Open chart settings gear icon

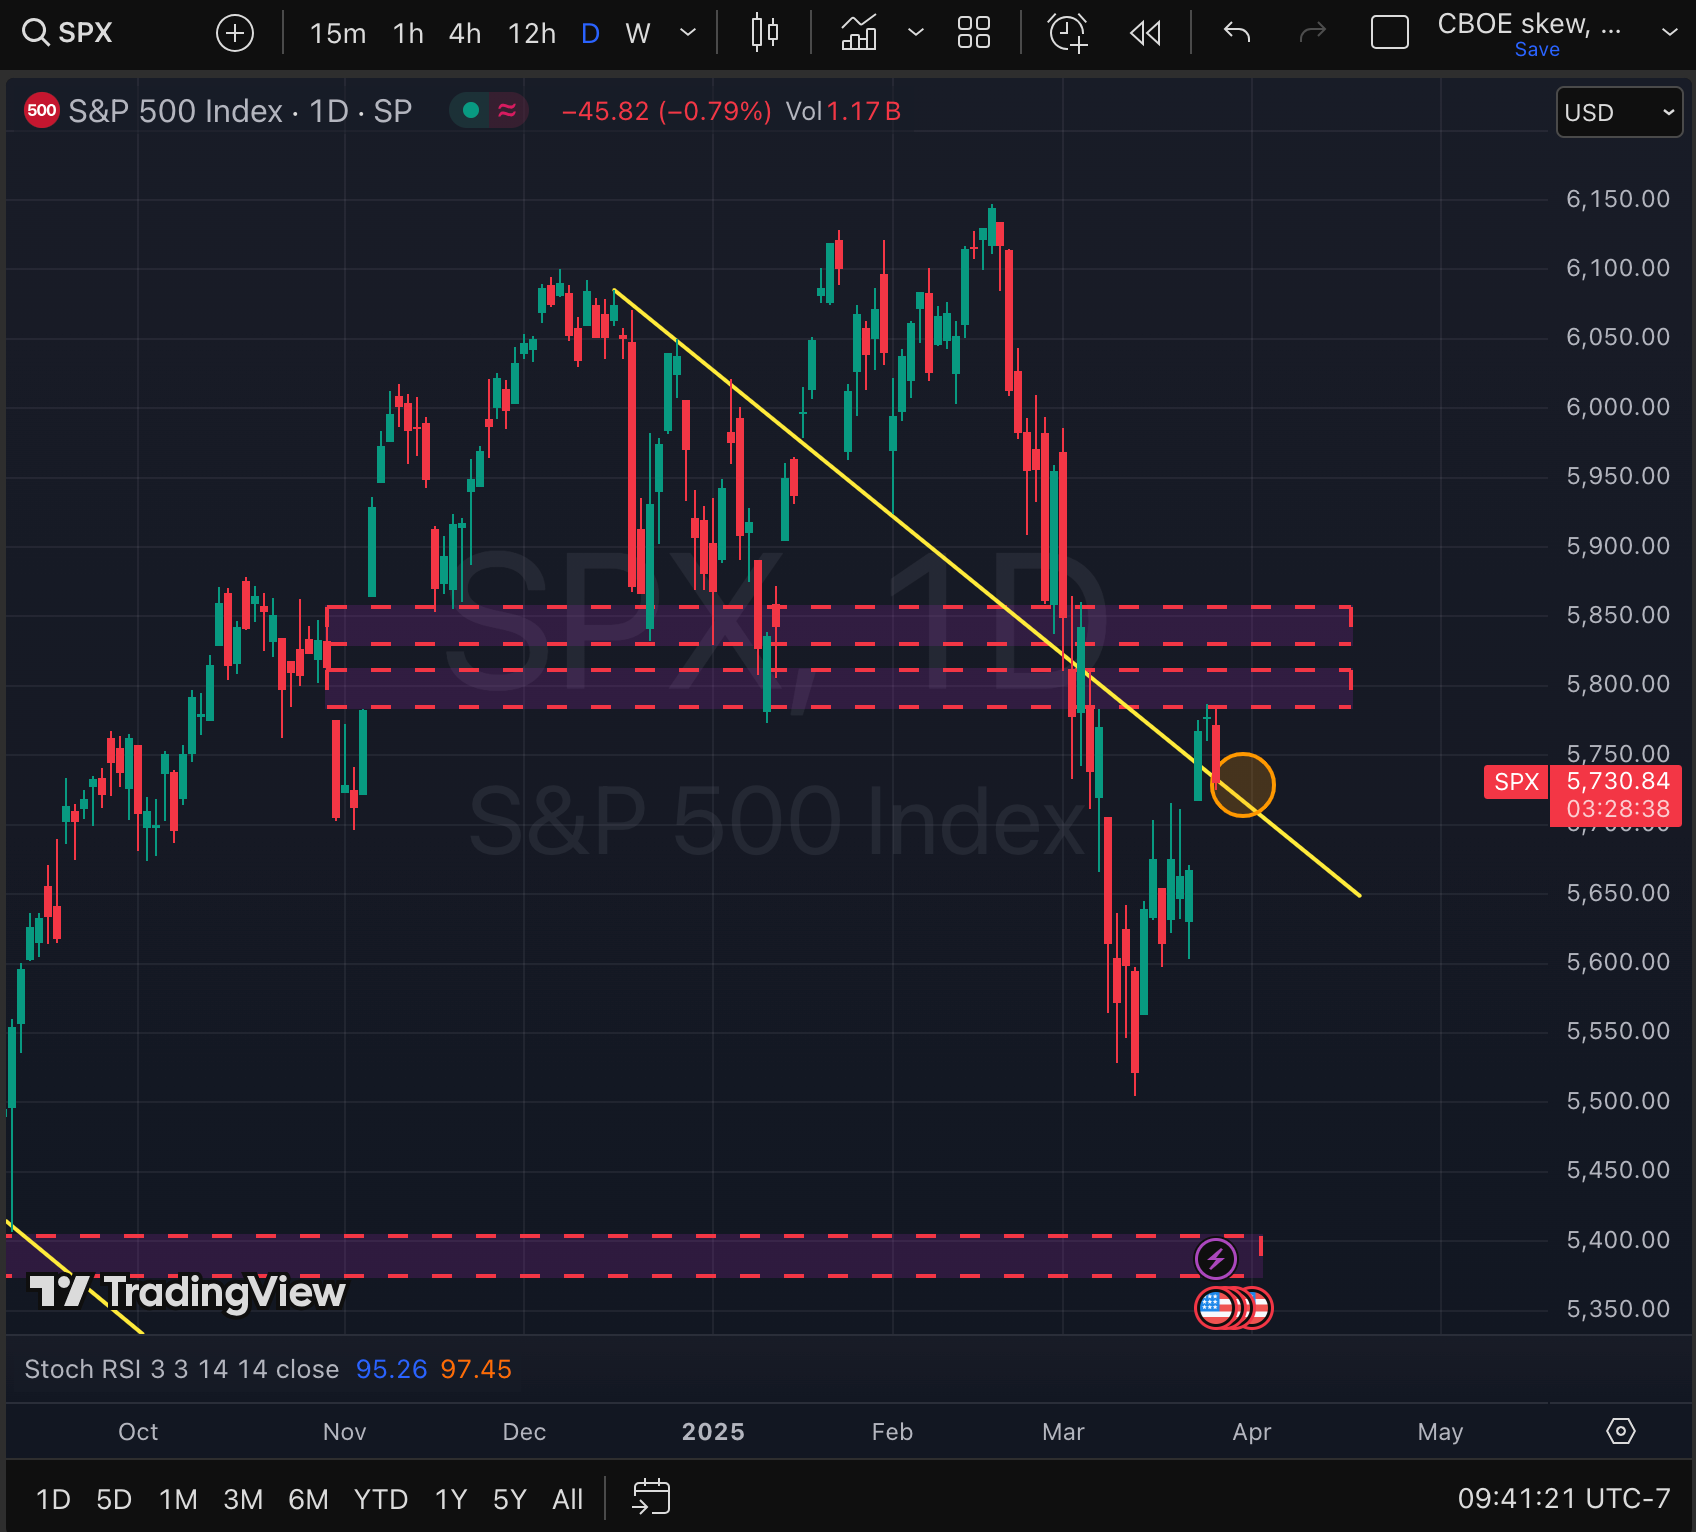pyautogui.click(x=1620, y=1431)
